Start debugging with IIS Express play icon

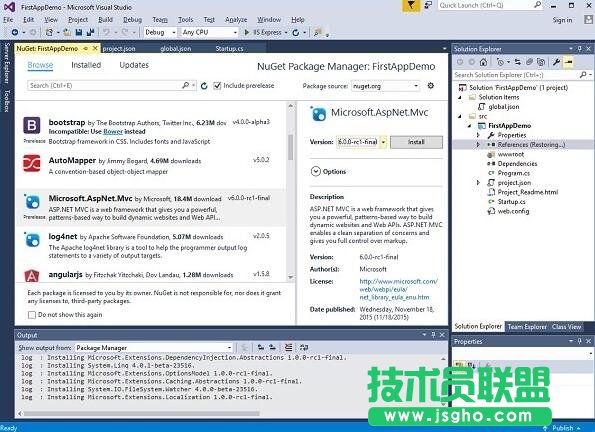click(247, 32)
